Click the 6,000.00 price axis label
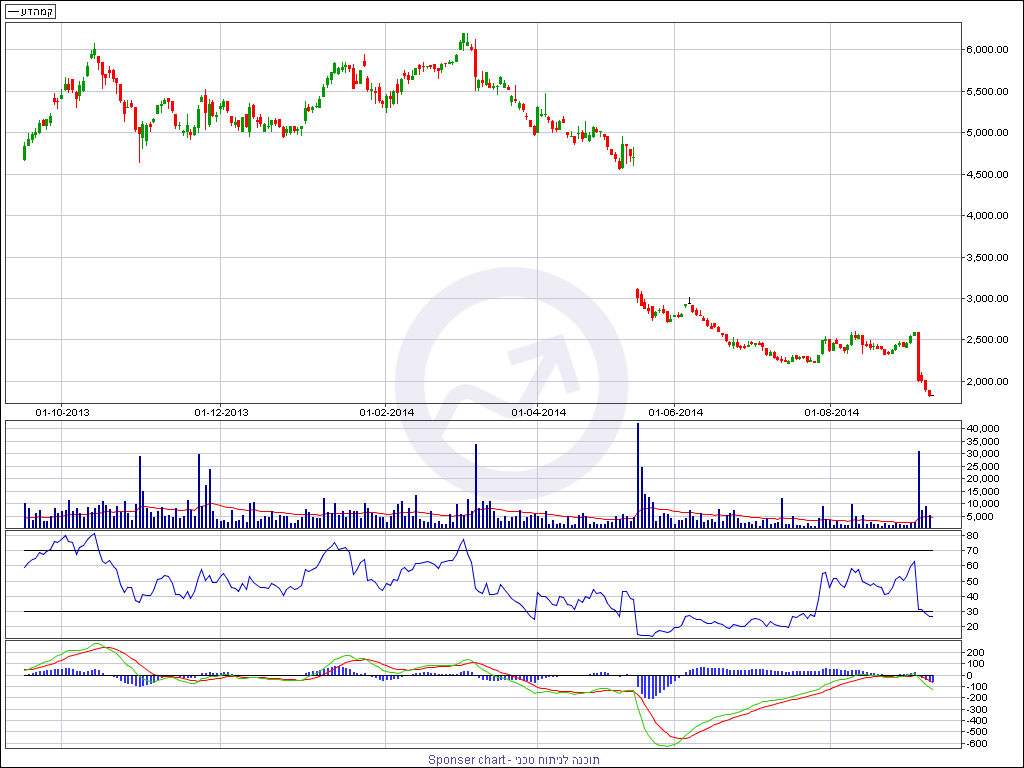The height and width of the screenshot is (768, 1024). (x=987, y=50)
